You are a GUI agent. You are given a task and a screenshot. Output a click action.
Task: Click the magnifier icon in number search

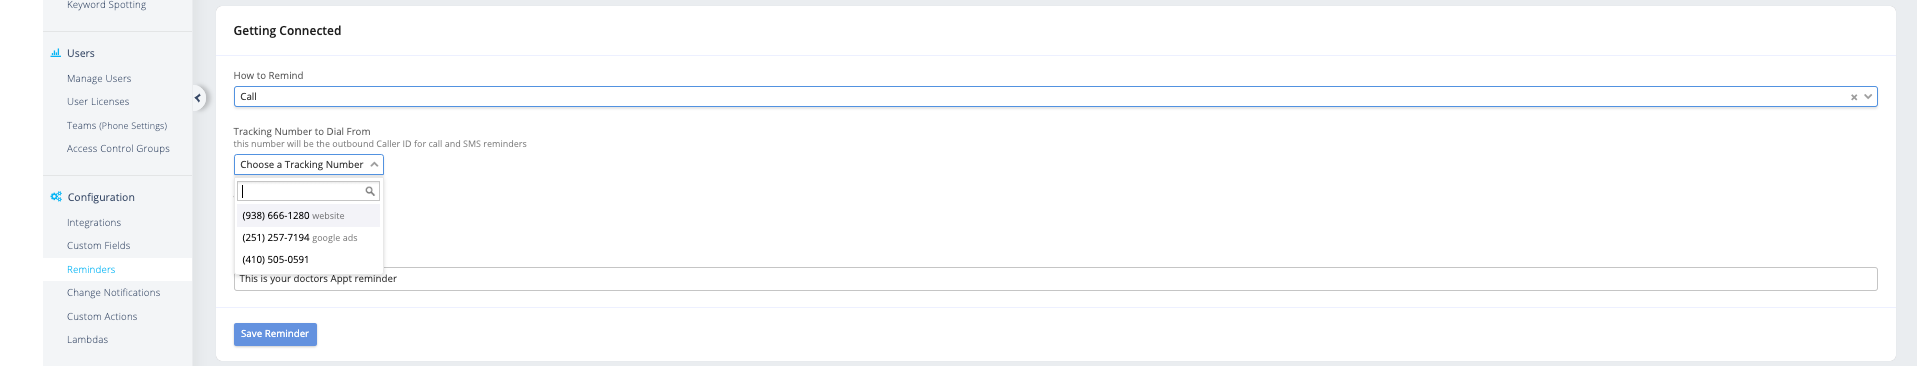point(370,191)
